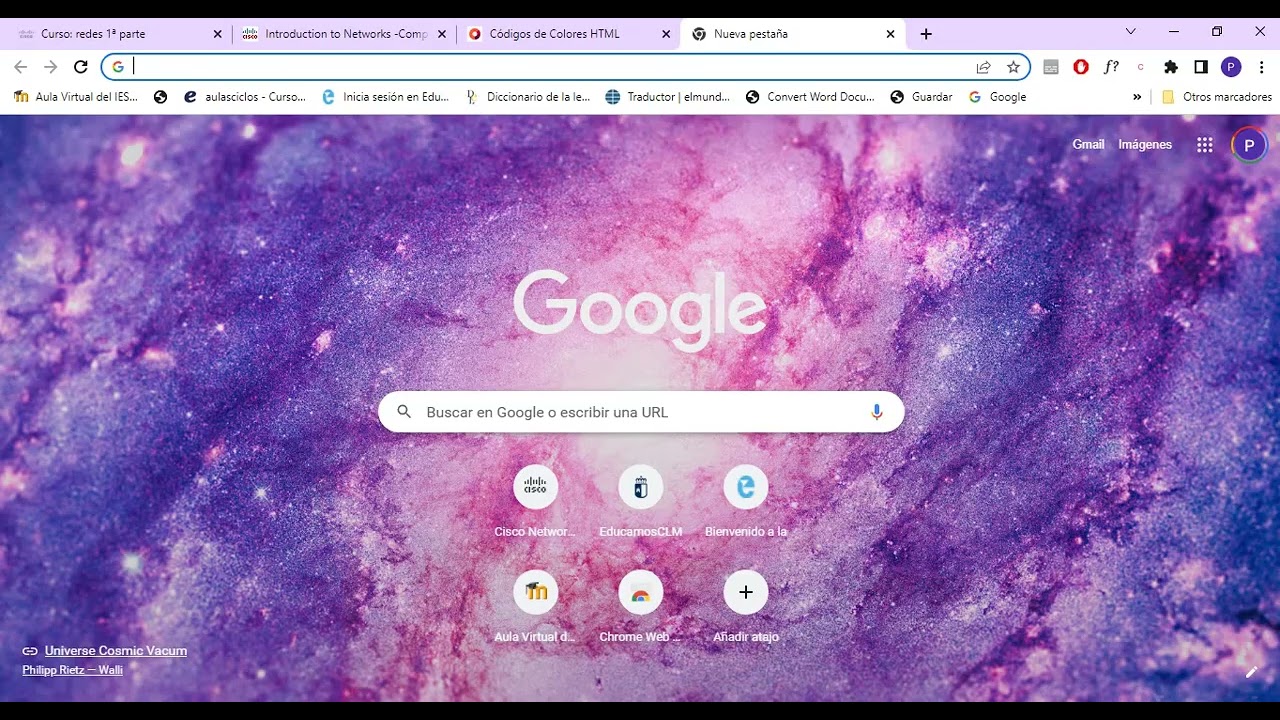Click the Google search box
The width and height of the screenshot is (1280, 720).
(641, 412)
